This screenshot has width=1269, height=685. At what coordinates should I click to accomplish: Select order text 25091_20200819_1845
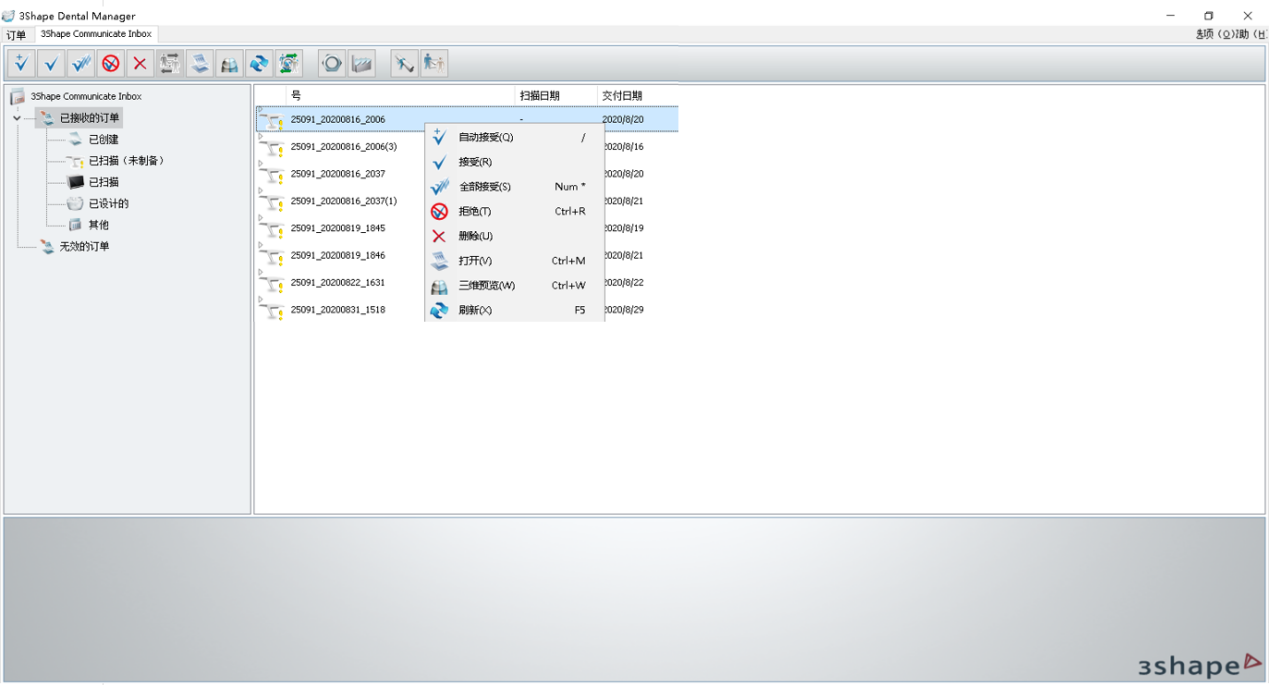pyautogui.click(x=338, y=228)
